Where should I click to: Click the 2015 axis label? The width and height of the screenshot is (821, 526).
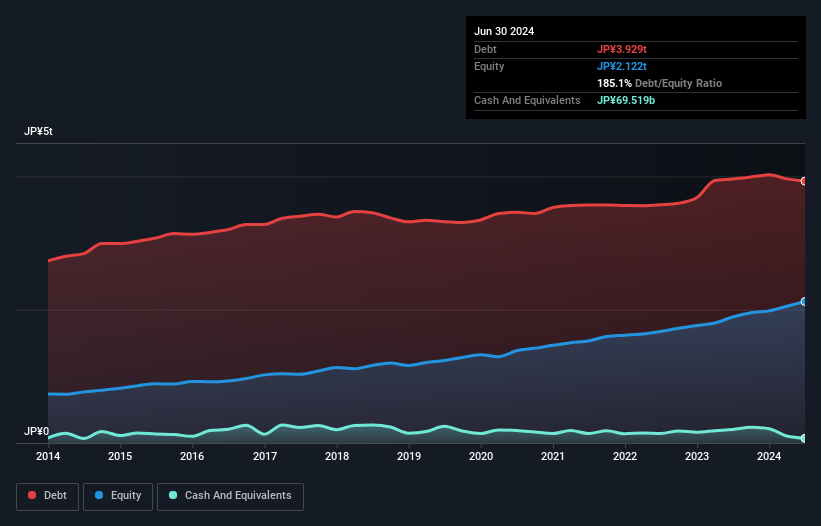pos(120,456)
